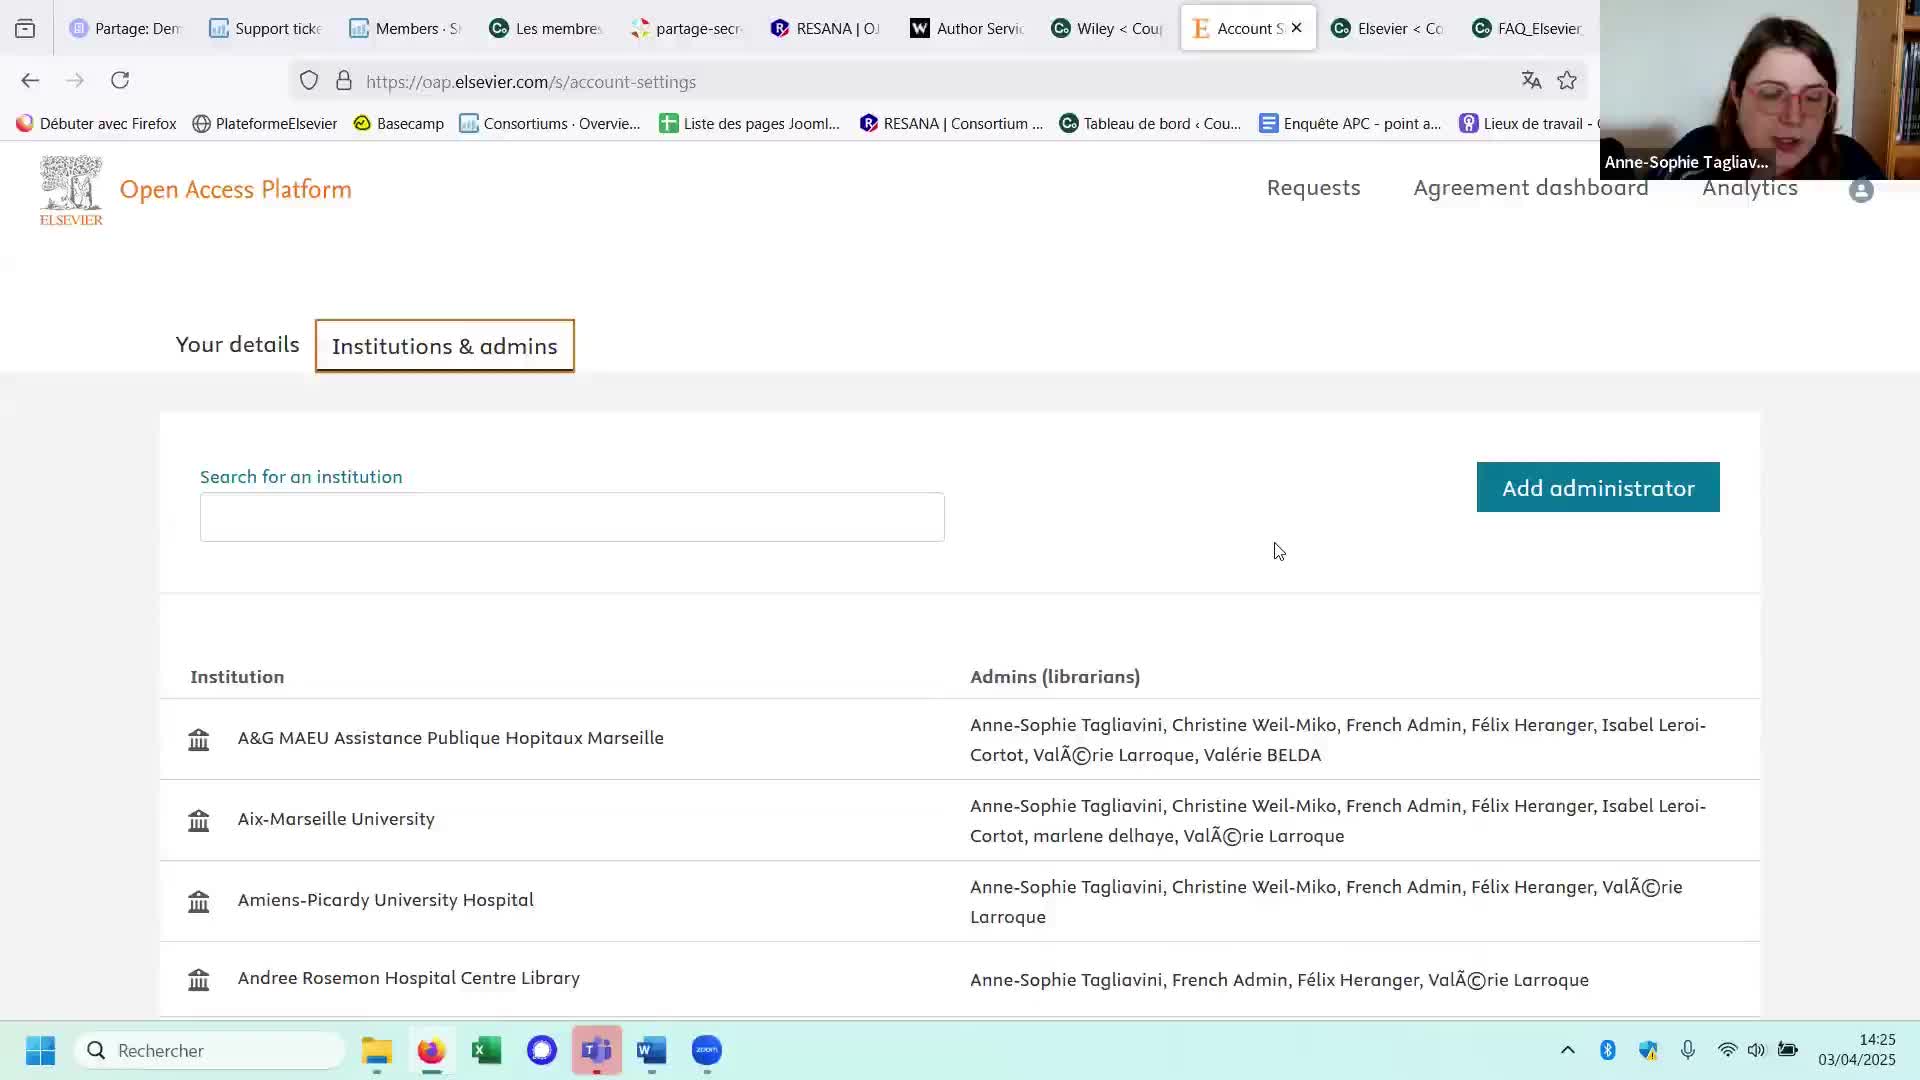1920x1080 pixels.
Task: Open the Tableau de bord bookmark
Action: (x=1150, y=124)
